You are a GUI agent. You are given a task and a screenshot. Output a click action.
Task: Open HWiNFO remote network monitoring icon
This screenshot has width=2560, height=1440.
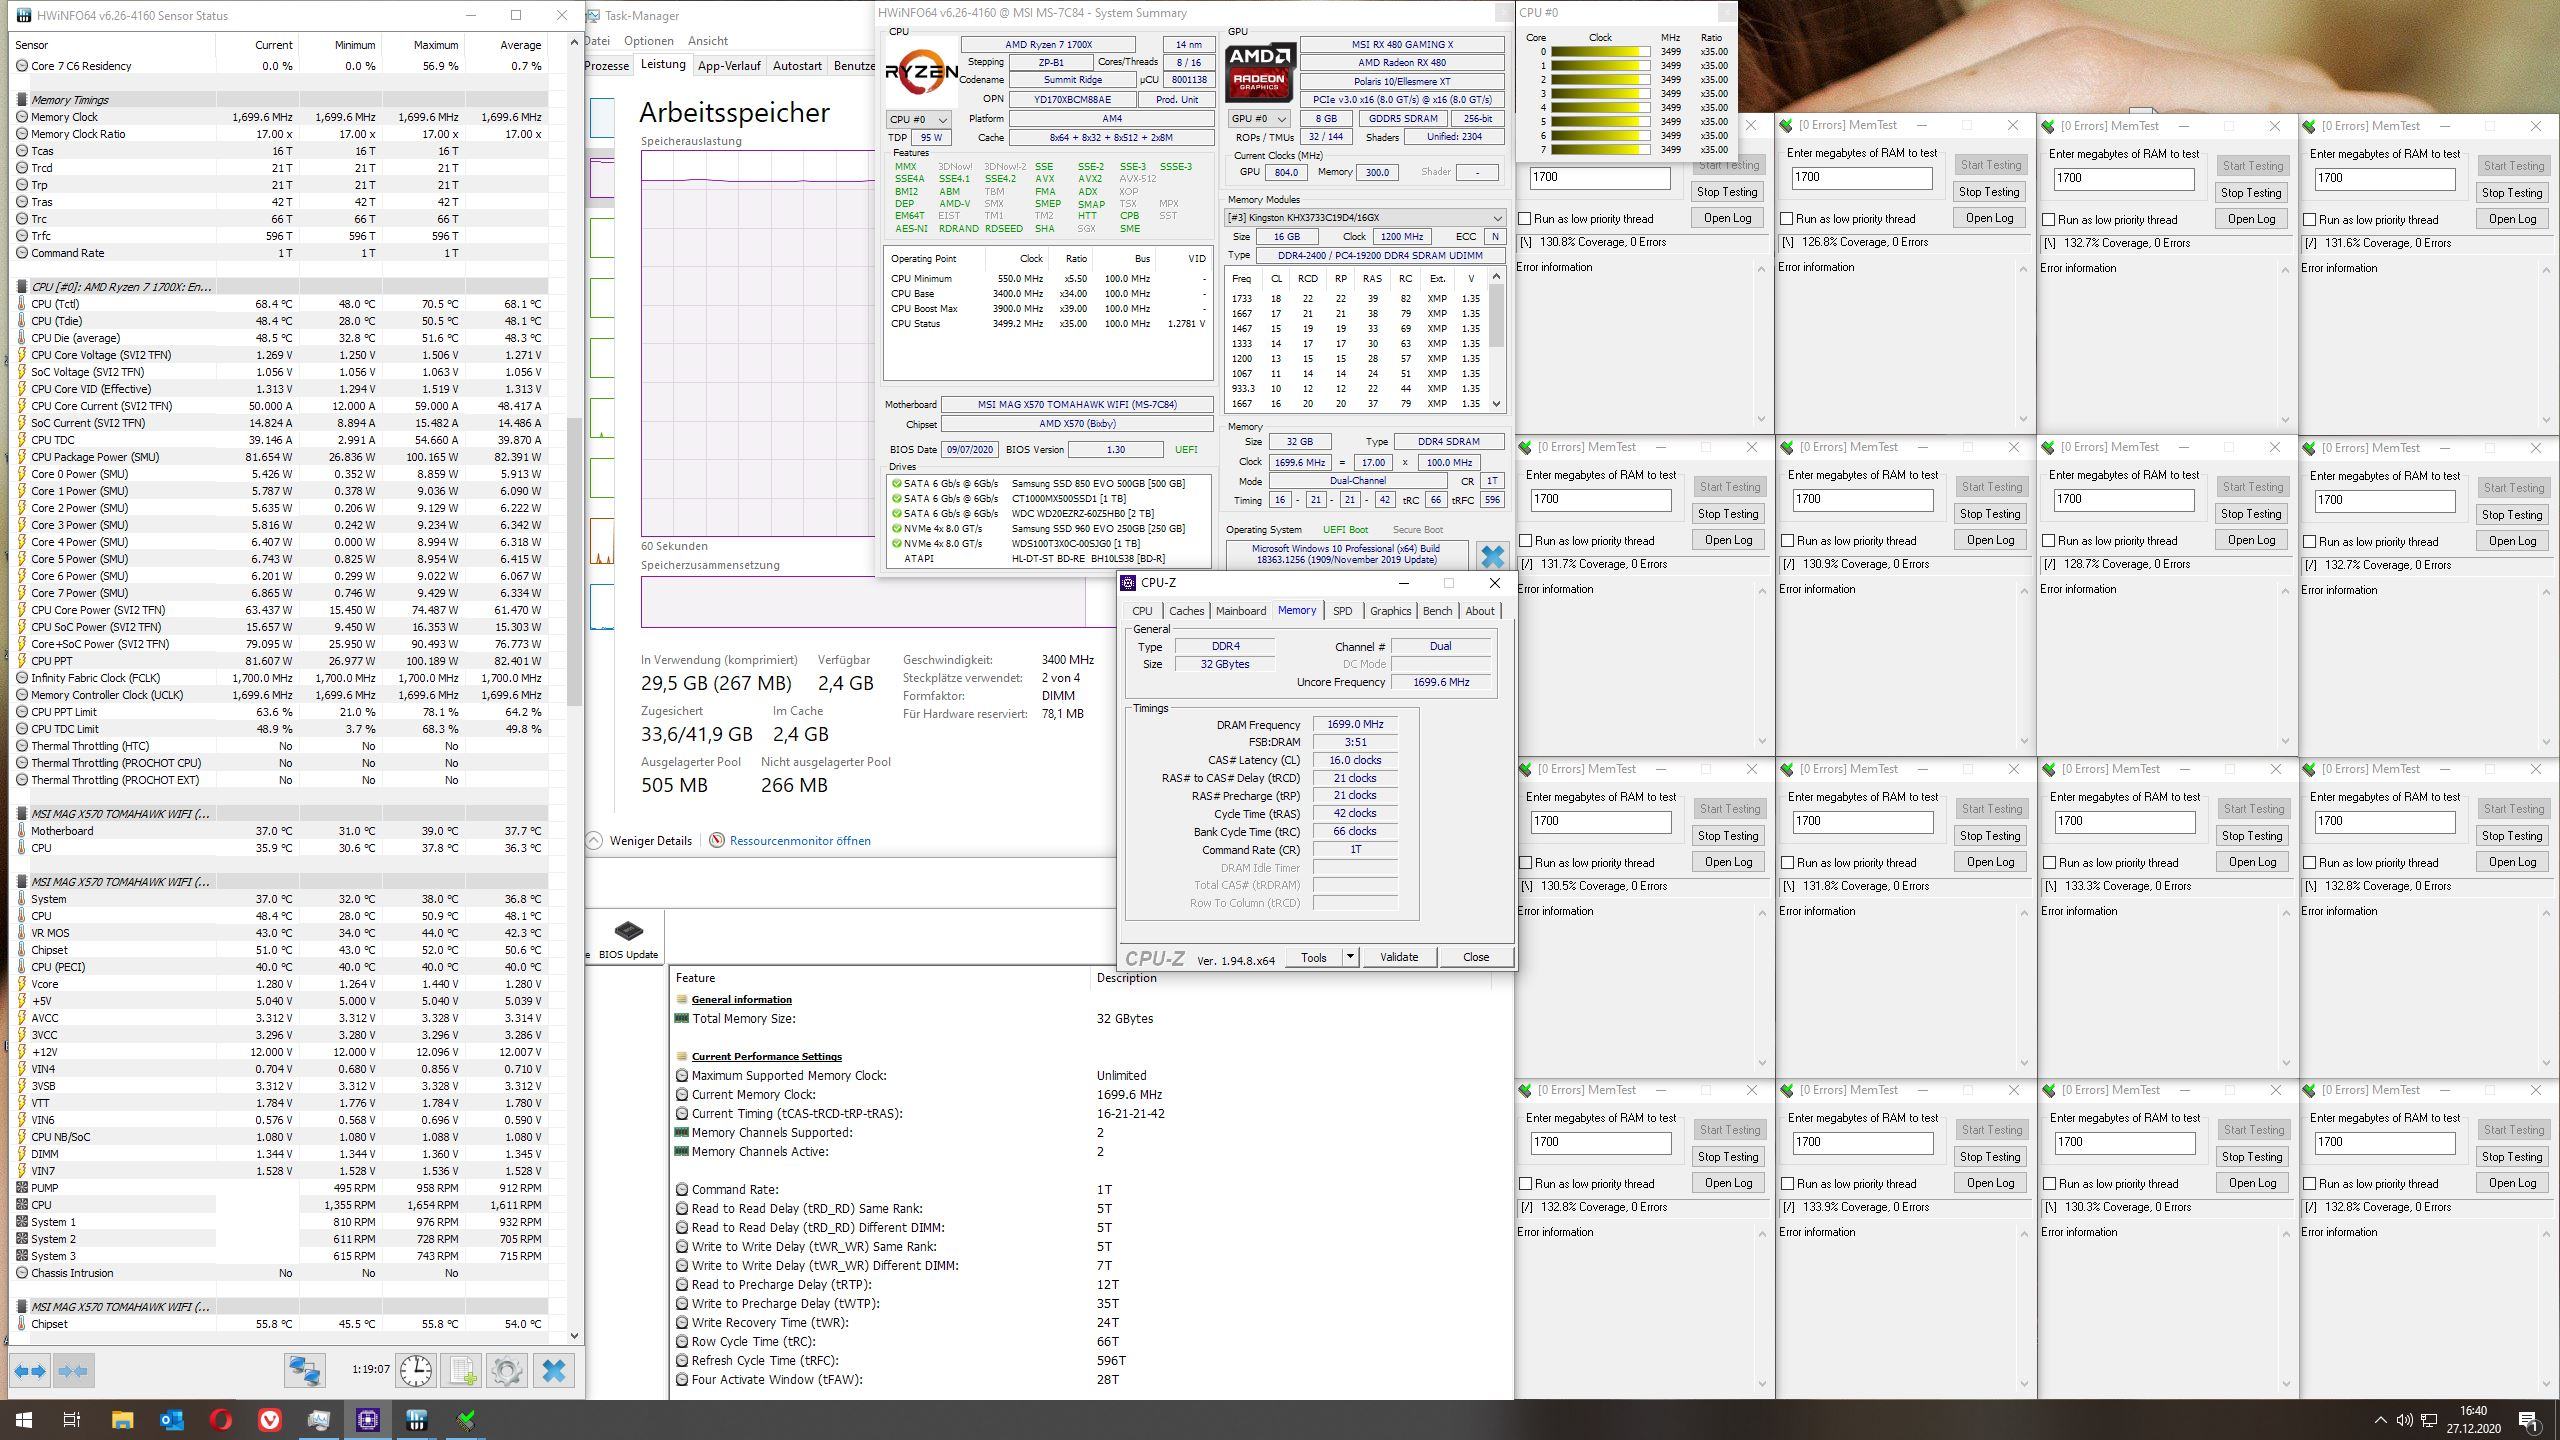click(305, 1371)
